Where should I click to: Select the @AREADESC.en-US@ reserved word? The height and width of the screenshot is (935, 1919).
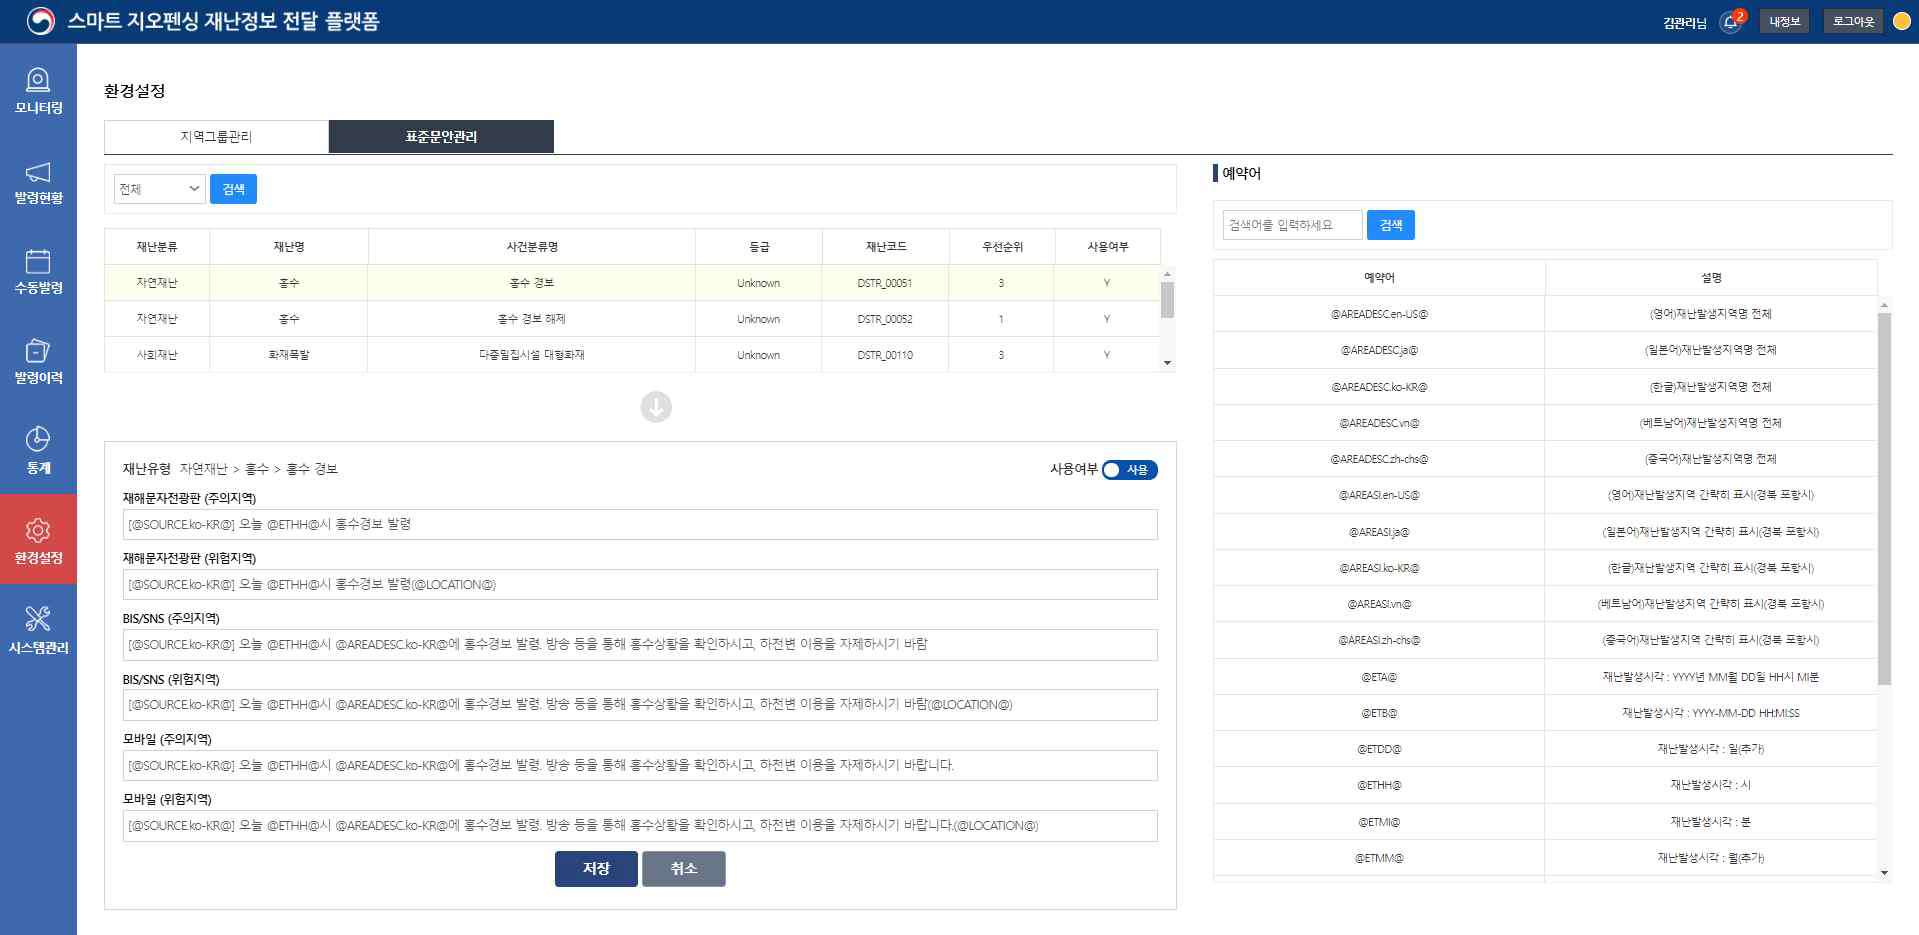pos(1379,314)
